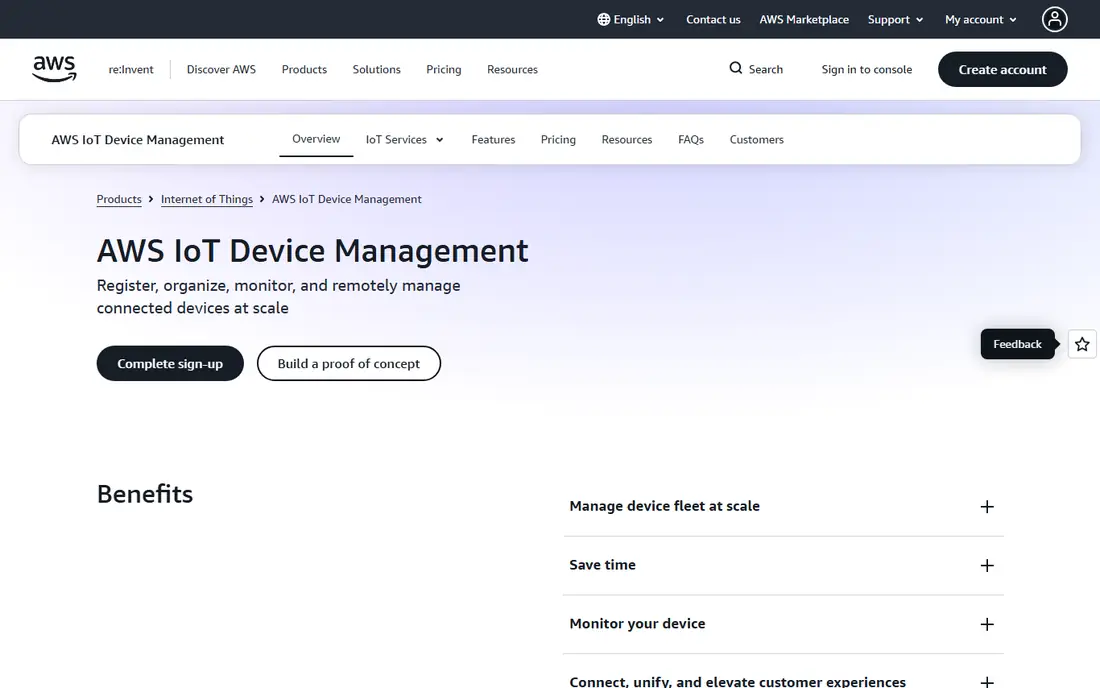Follow the Internet of Things breadcrumb
This screenshot has height=688, width=1100.
pyautogui.click(x=207, y=199)
